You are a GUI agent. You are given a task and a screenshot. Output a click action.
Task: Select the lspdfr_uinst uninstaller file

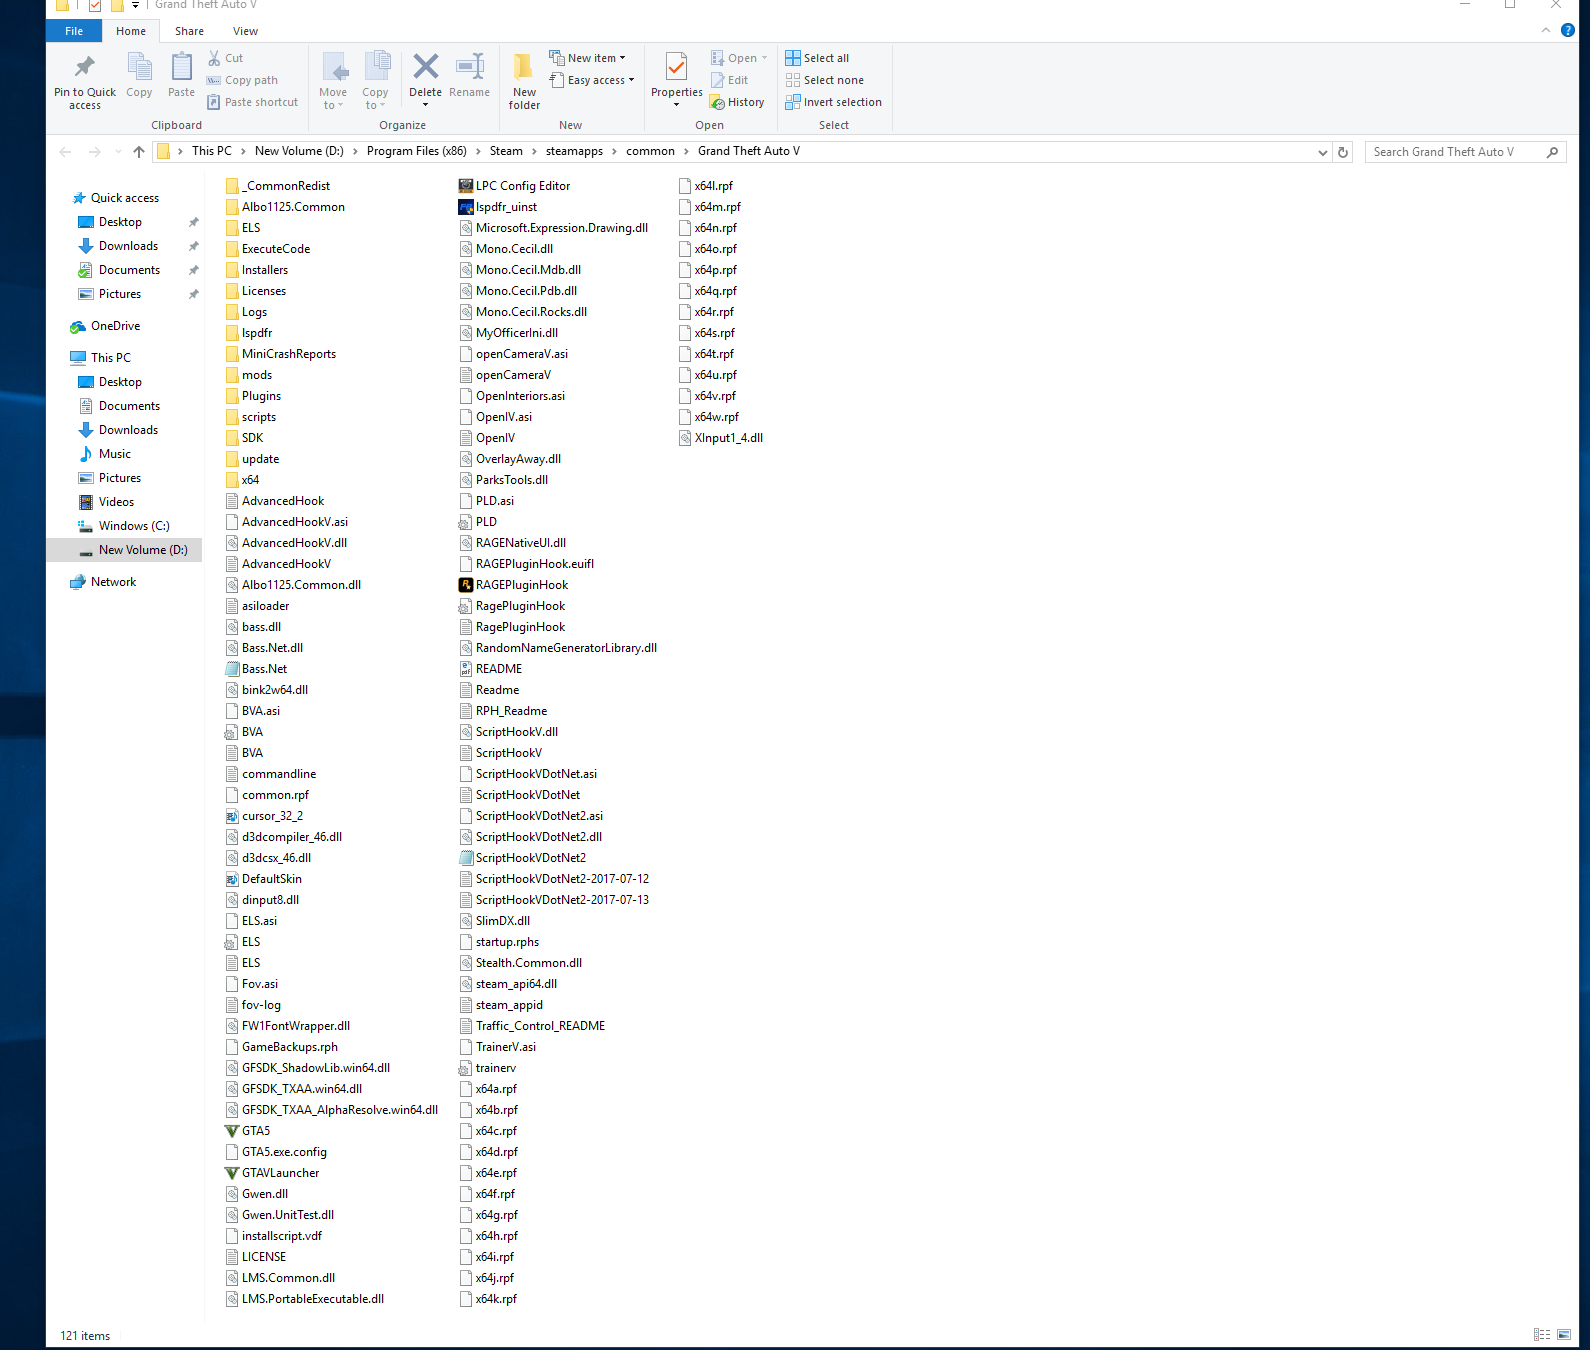[x=497, y=207]
